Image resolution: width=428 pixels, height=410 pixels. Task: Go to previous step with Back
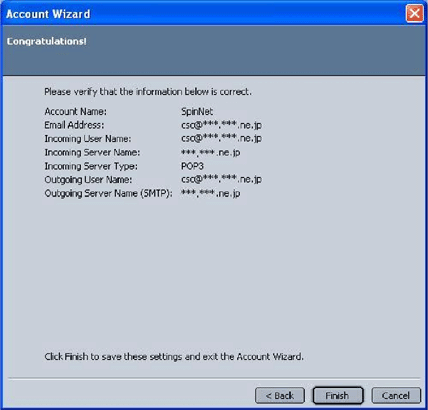(280, 396)
